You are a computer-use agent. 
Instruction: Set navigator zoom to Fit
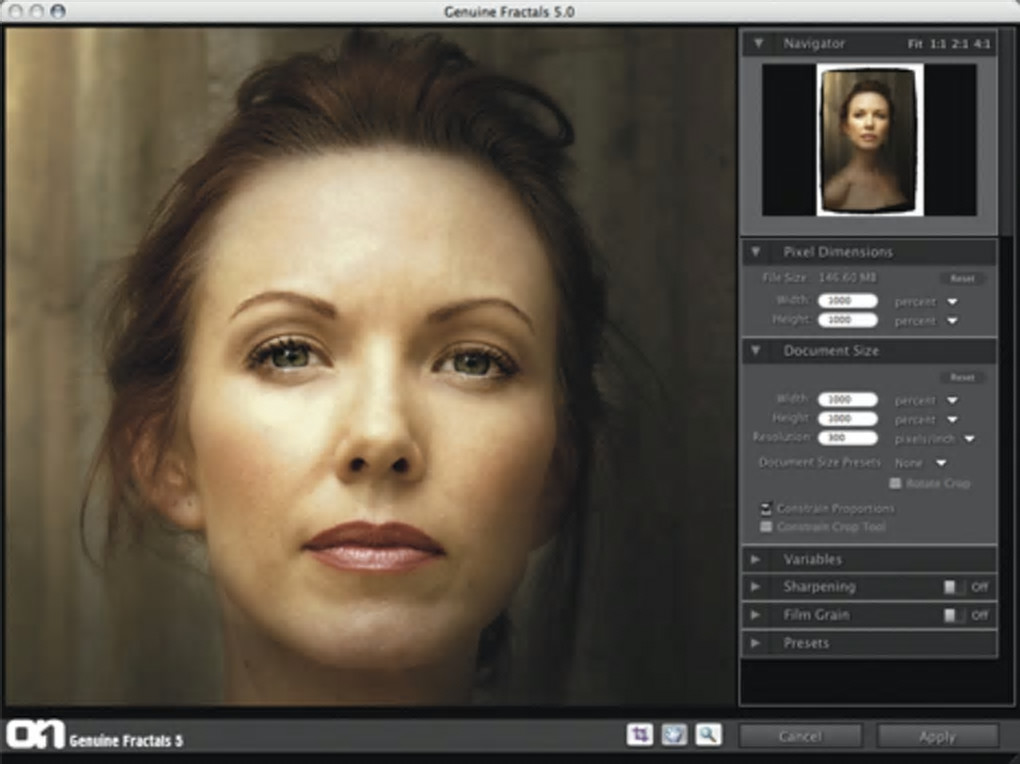pos(915,44)
